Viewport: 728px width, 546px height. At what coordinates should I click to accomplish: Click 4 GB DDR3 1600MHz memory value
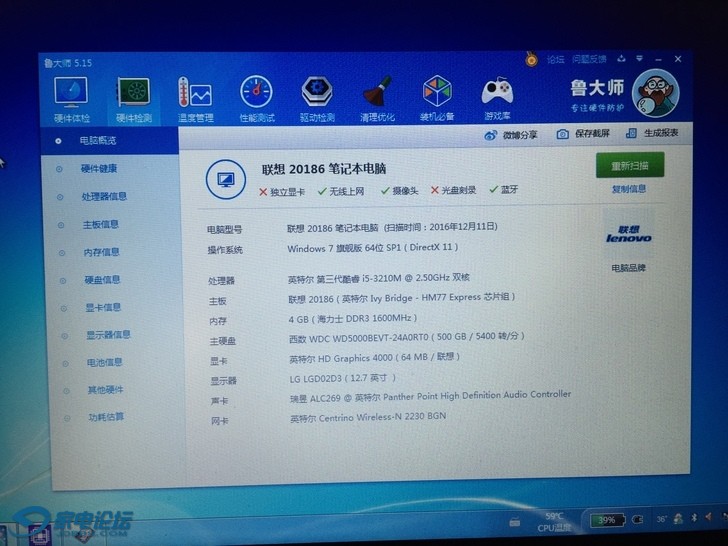353,319
